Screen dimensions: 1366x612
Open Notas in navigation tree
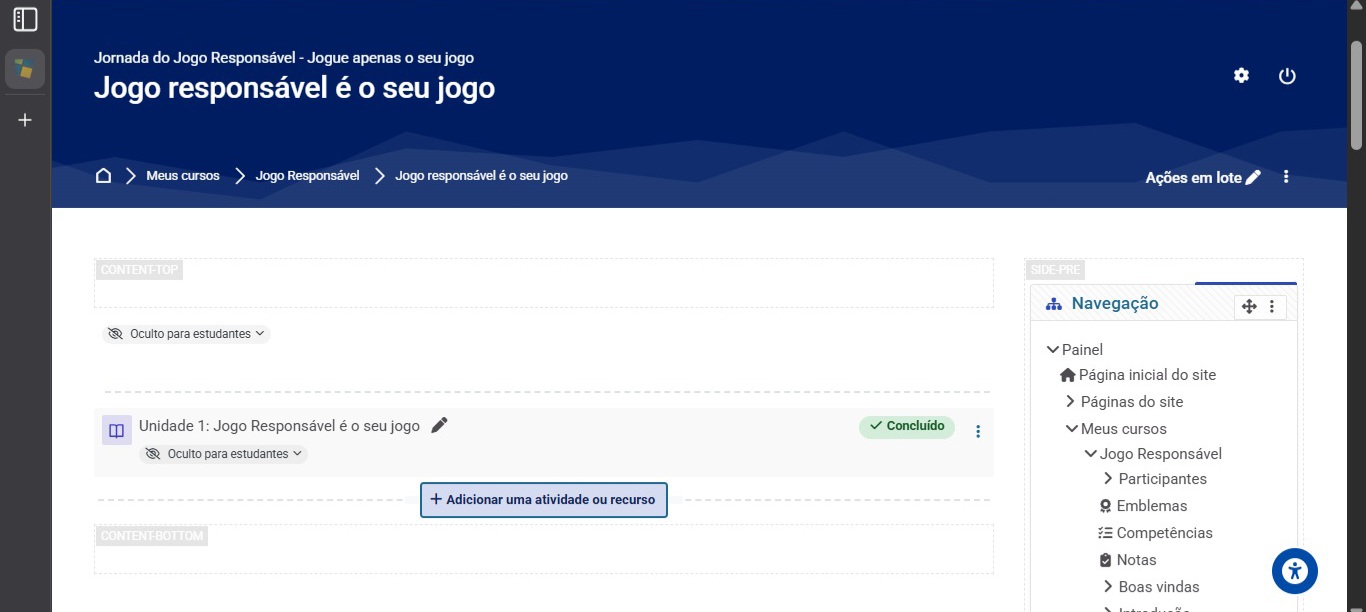[x=1137, y=560]
